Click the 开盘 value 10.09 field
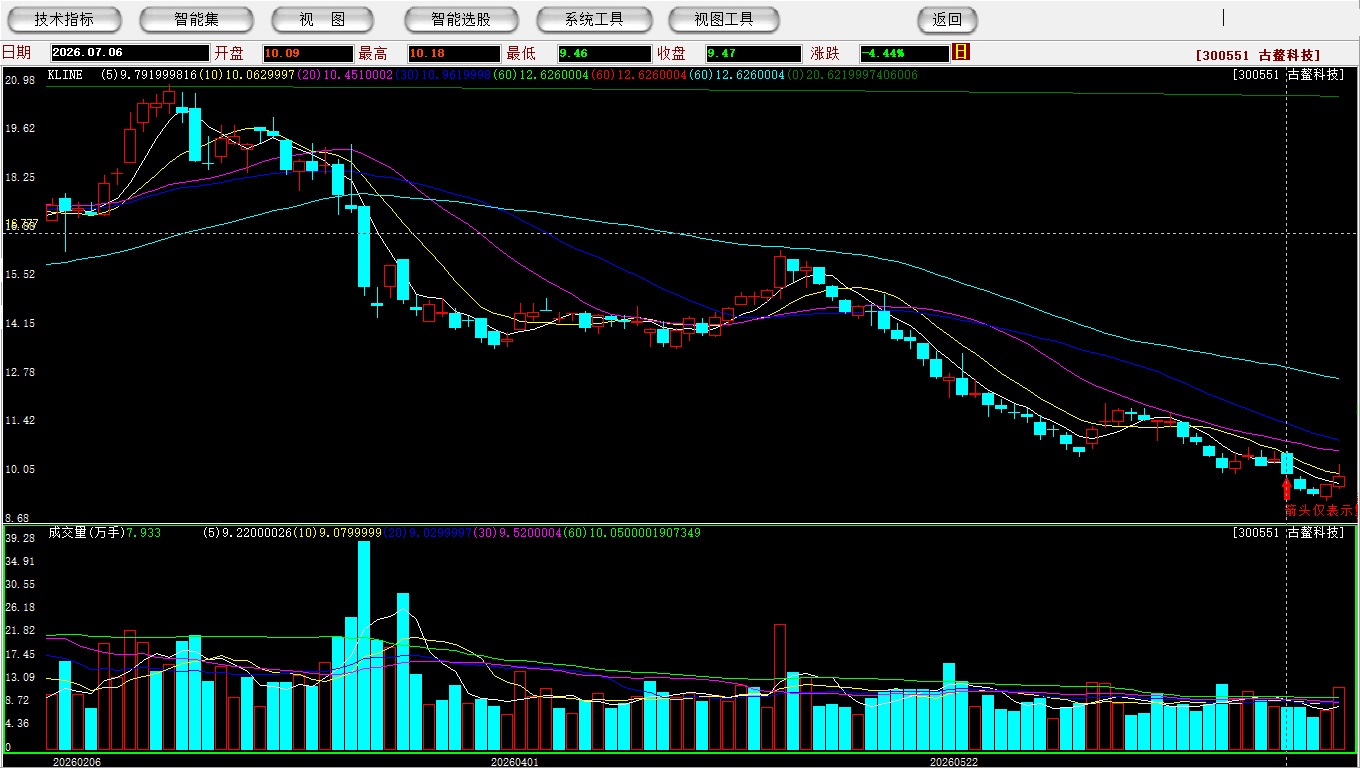 308,53
